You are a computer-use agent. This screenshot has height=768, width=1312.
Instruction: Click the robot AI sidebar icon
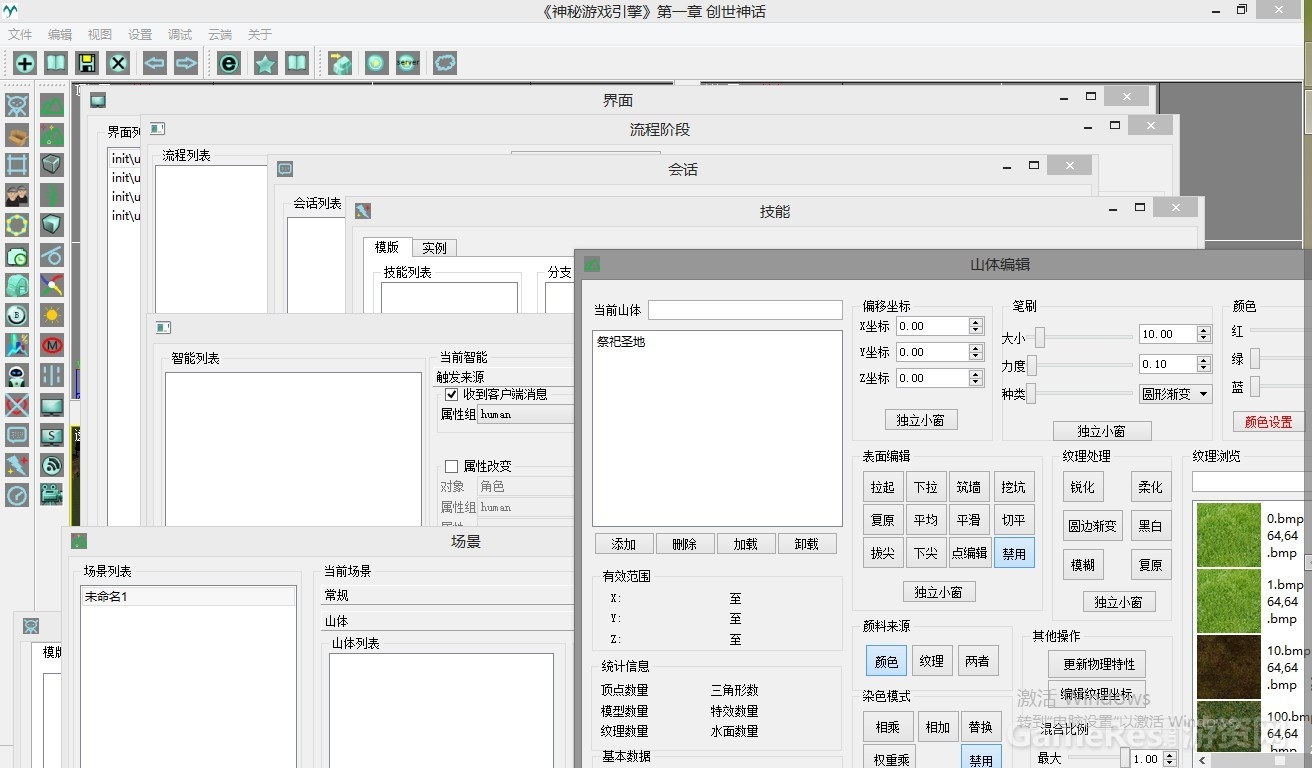click(17, 375)
